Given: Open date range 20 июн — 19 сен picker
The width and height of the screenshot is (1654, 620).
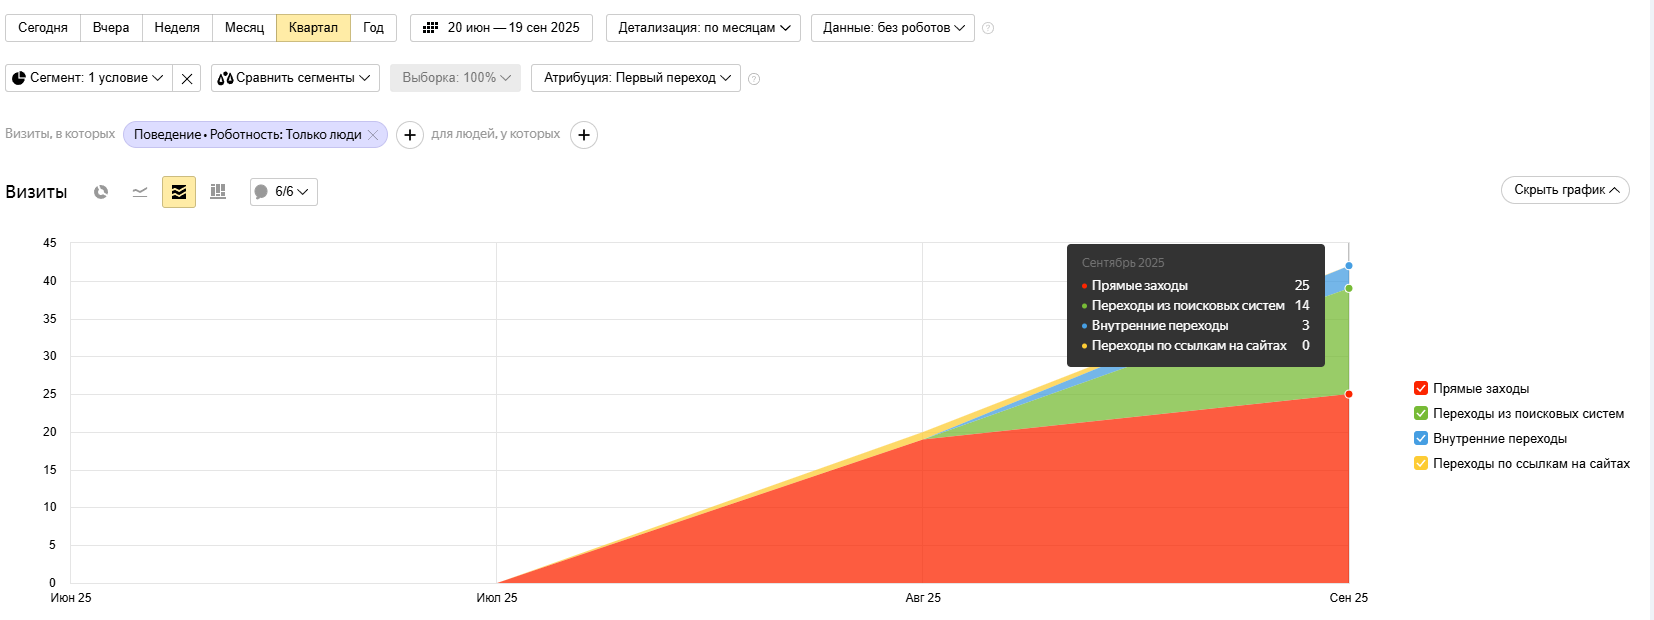Looking at the screenshot, I should (501, 28).
